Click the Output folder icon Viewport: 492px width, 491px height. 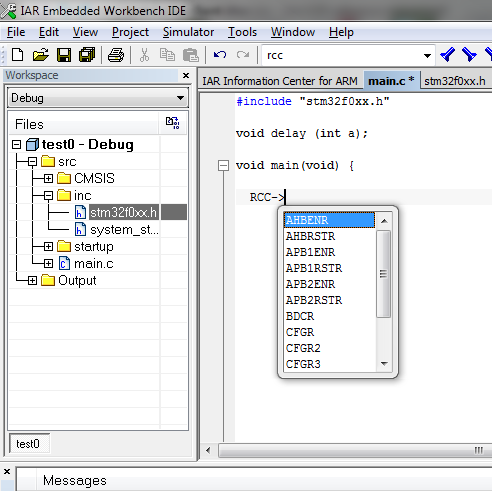(x=48, y=280)
